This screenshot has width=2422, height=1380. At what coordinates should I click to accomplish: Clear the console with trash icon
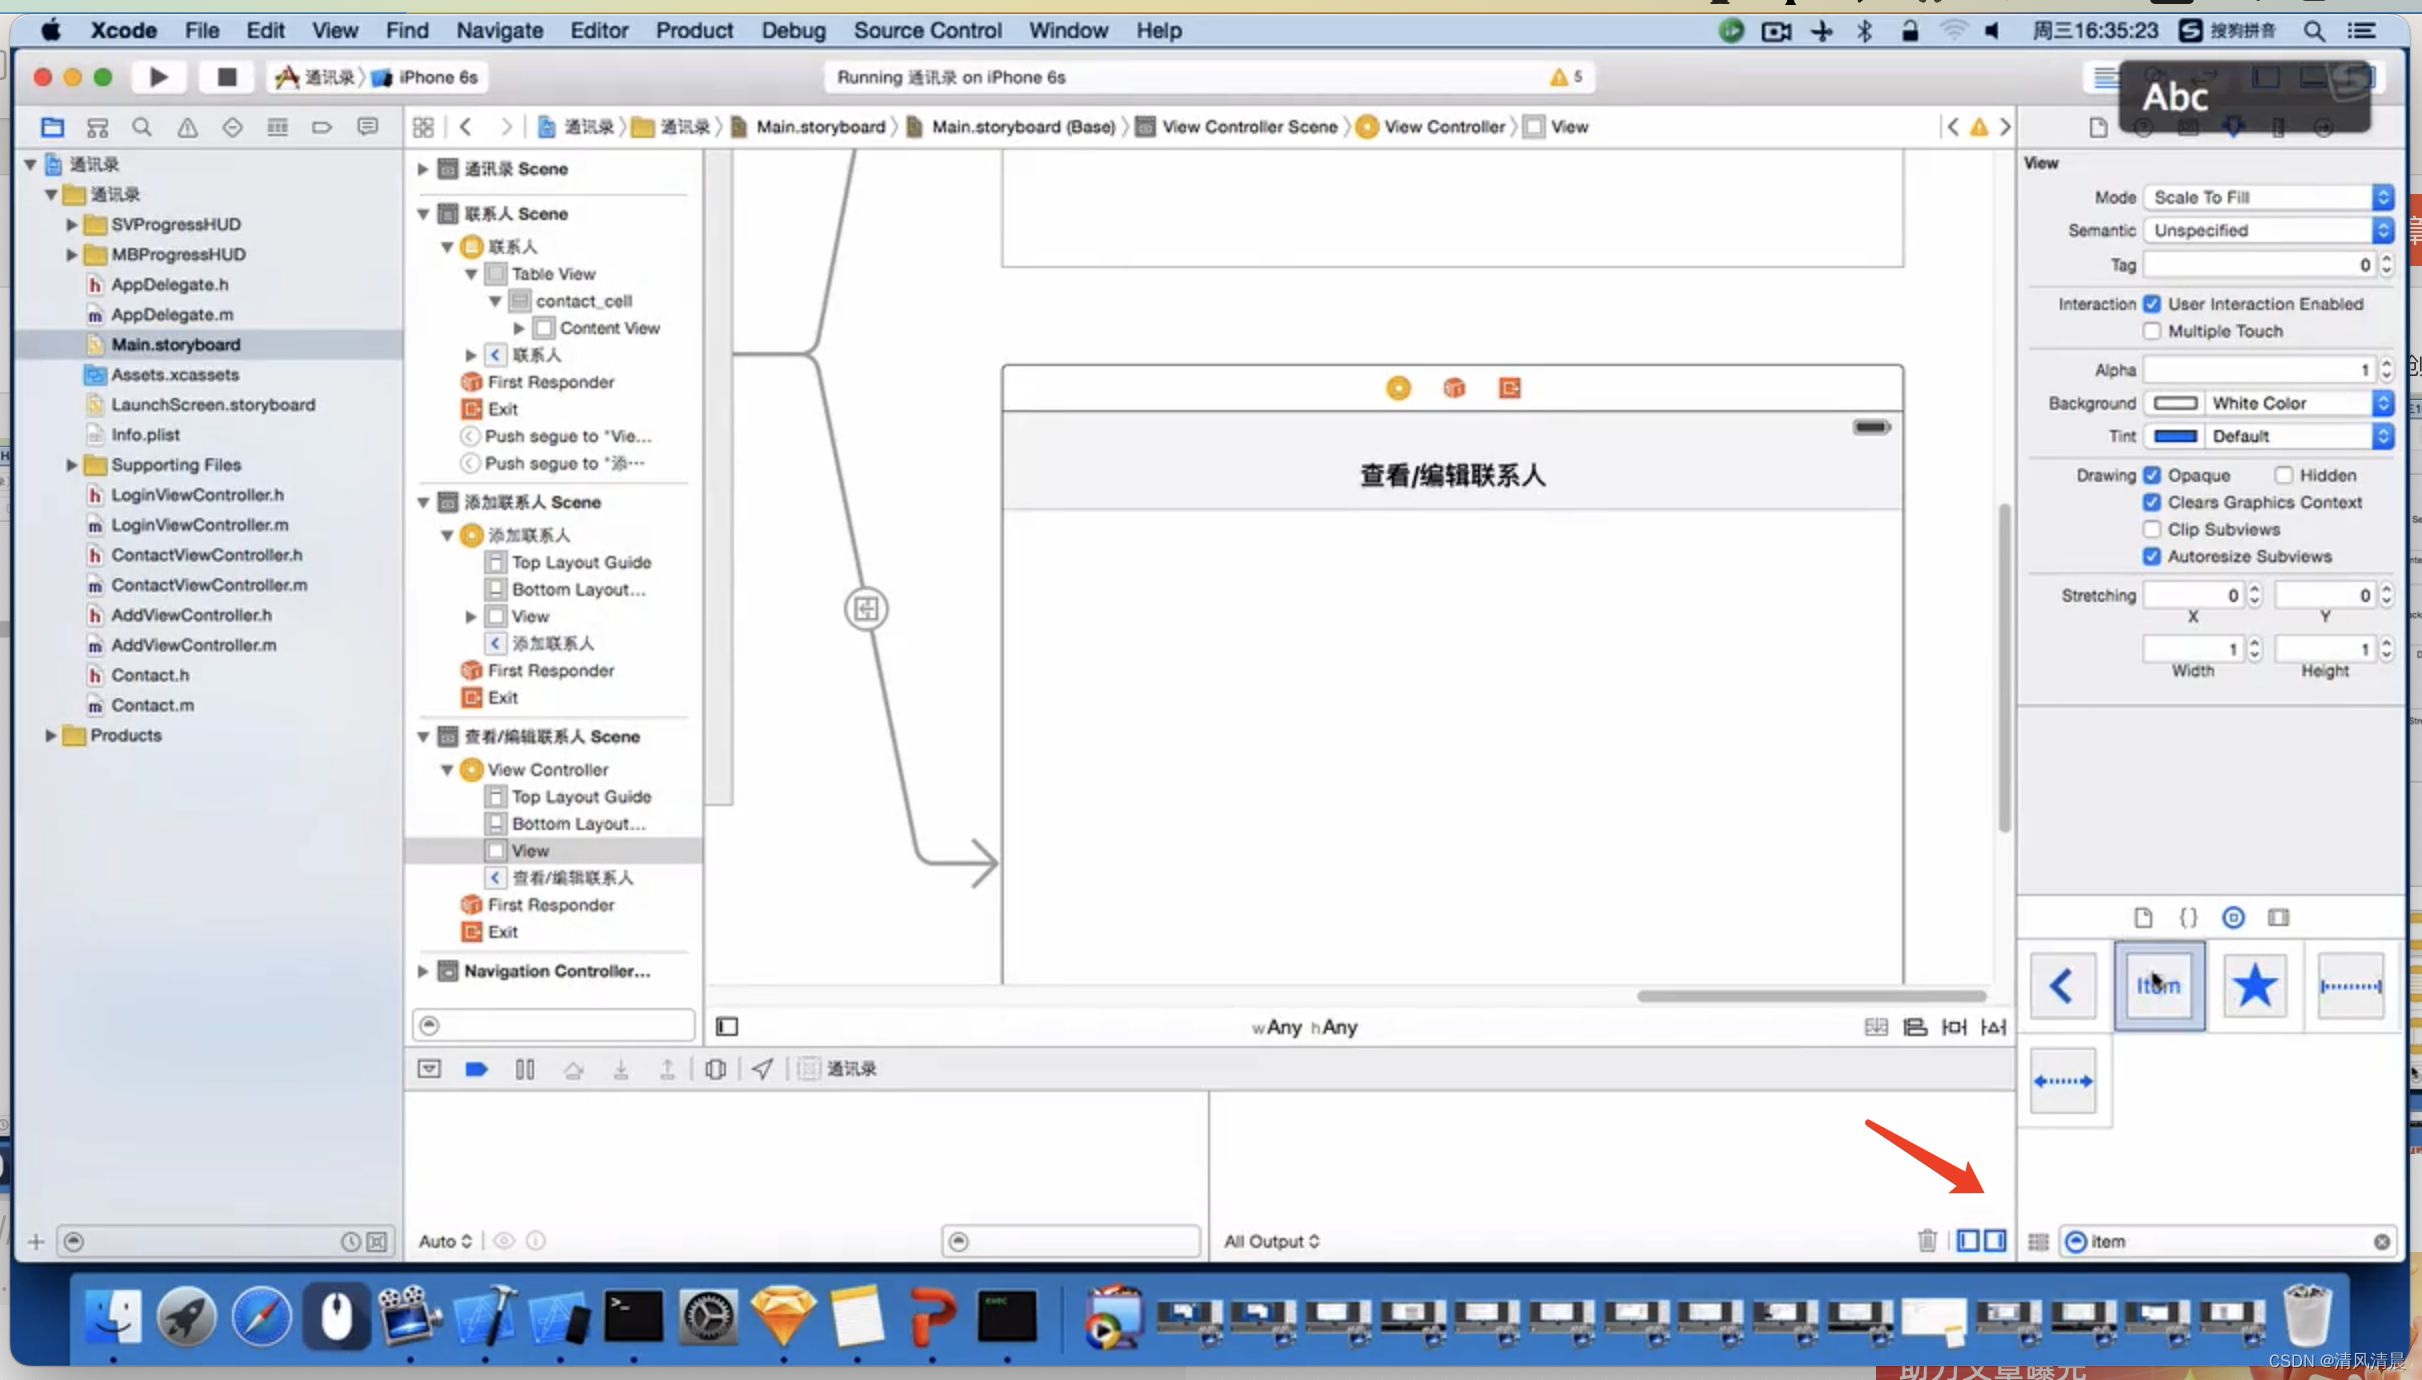1927,1241
